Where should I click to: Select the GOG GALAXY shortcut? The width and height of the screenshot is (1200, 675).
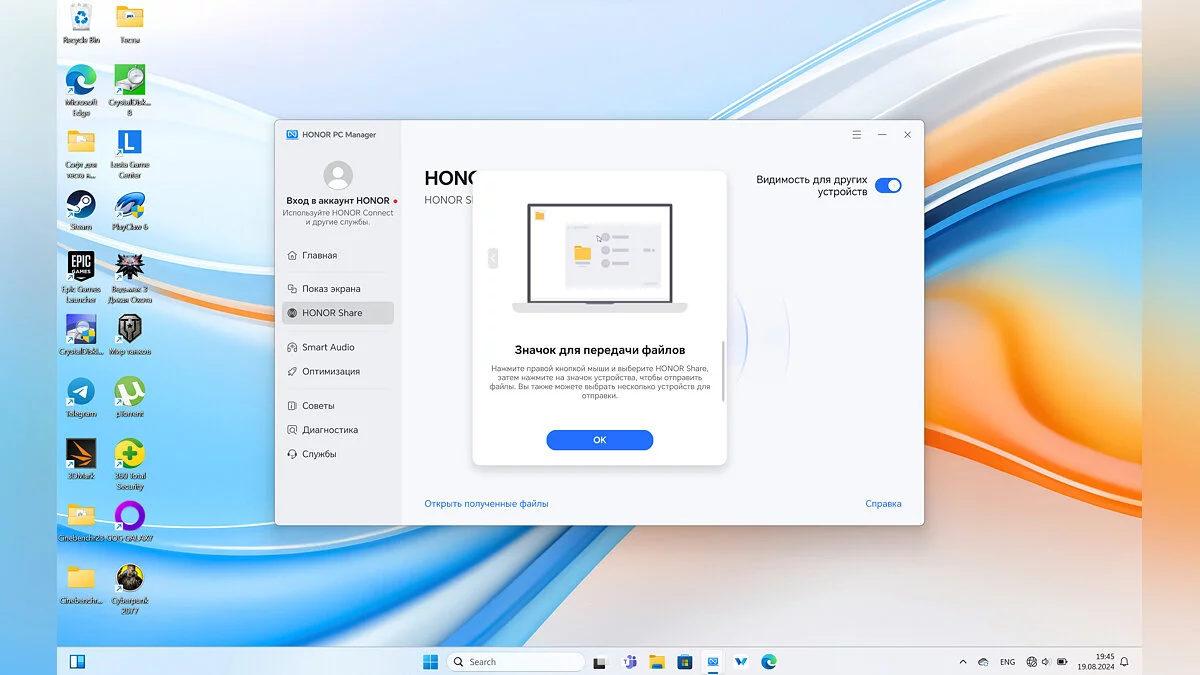[x=130, y=522]
